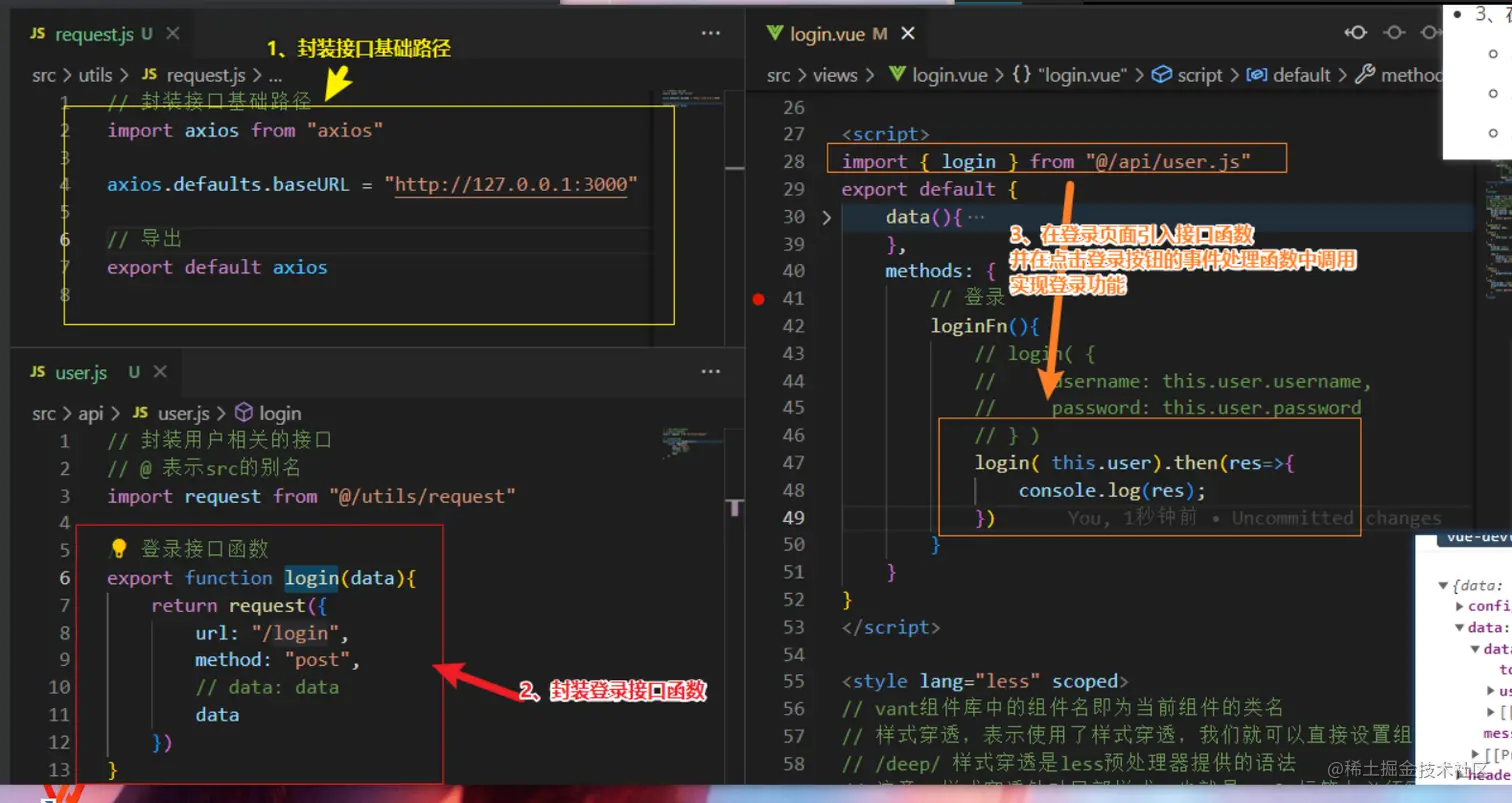Image resolution: width=1512 pixels, height=803 pixels.
Task: Click the cube icon before login breadcrumb in user.js
Action: [243, 413]
